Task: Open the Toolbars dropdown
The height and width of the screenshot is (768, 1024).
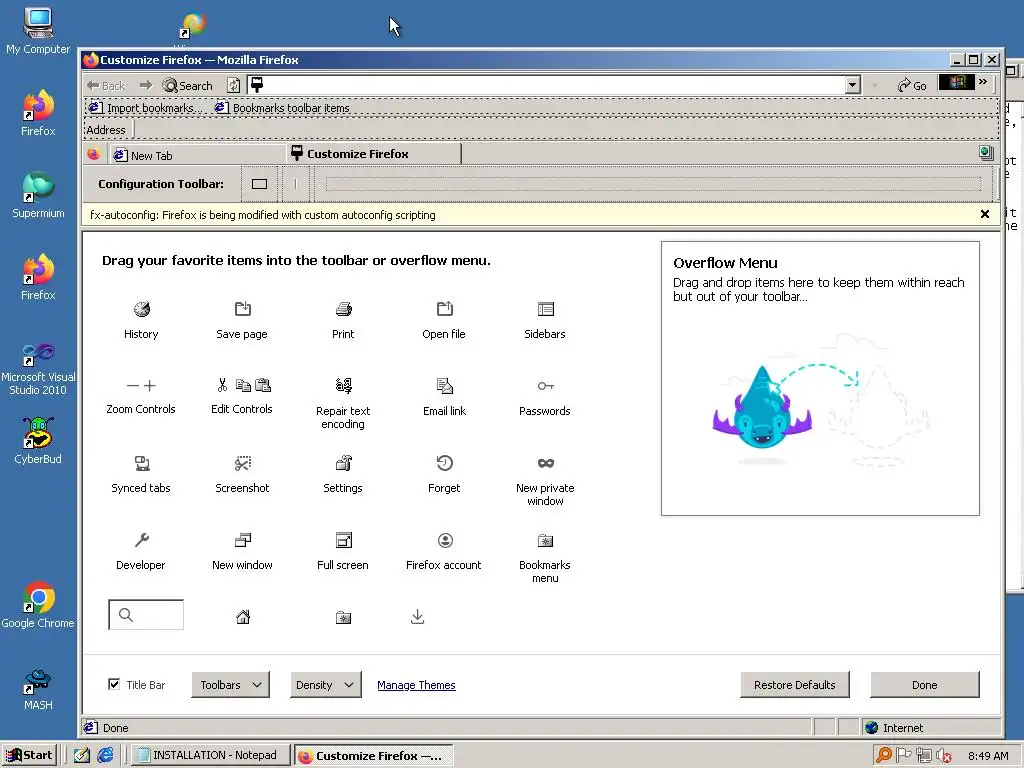Action: coord(231,684)
